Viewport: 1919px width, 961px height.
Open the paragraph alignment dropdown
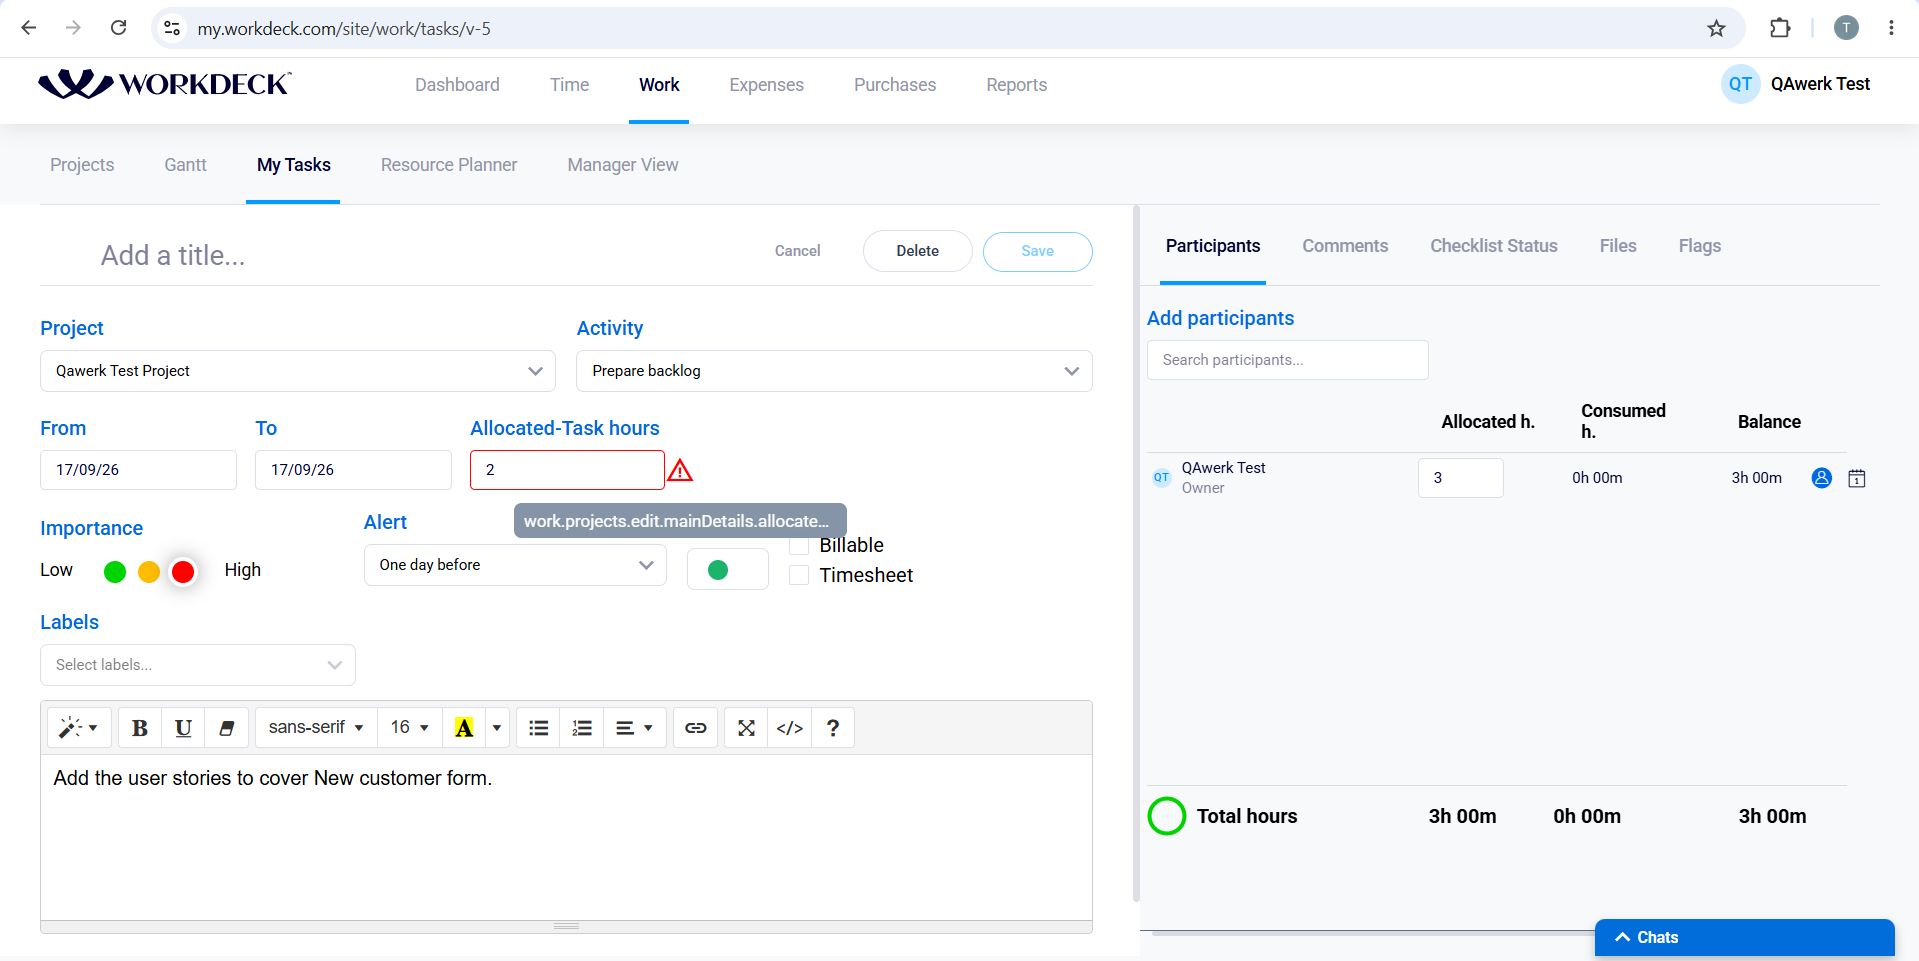click(x=634, y=728)
